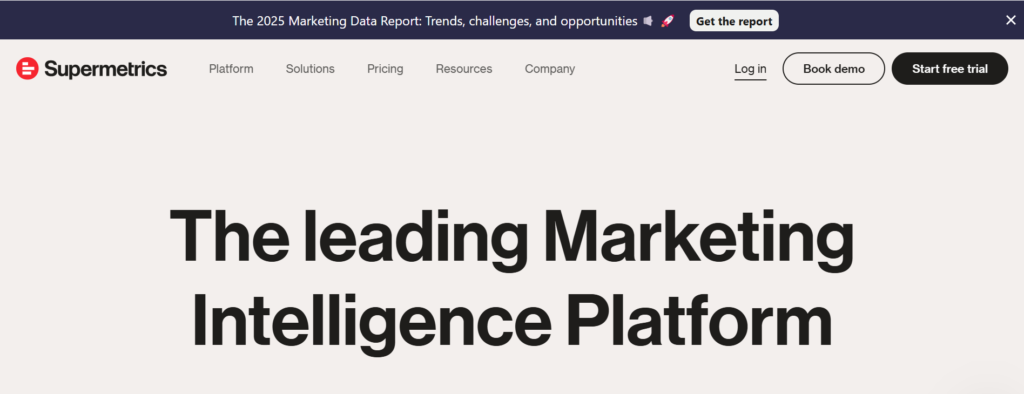1024x394 pixels.
Task: Click the Log in link
Action: coord(750,69)
